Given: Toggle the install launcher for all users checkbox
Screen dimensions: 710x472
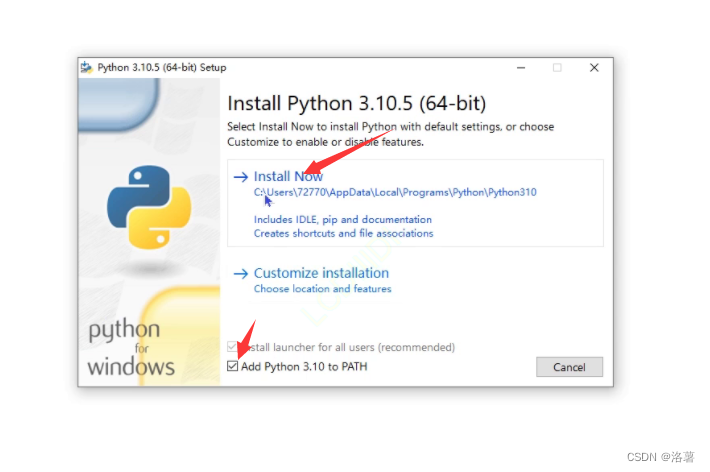Looking at the screenshot, I should click(x=232, y=347).
